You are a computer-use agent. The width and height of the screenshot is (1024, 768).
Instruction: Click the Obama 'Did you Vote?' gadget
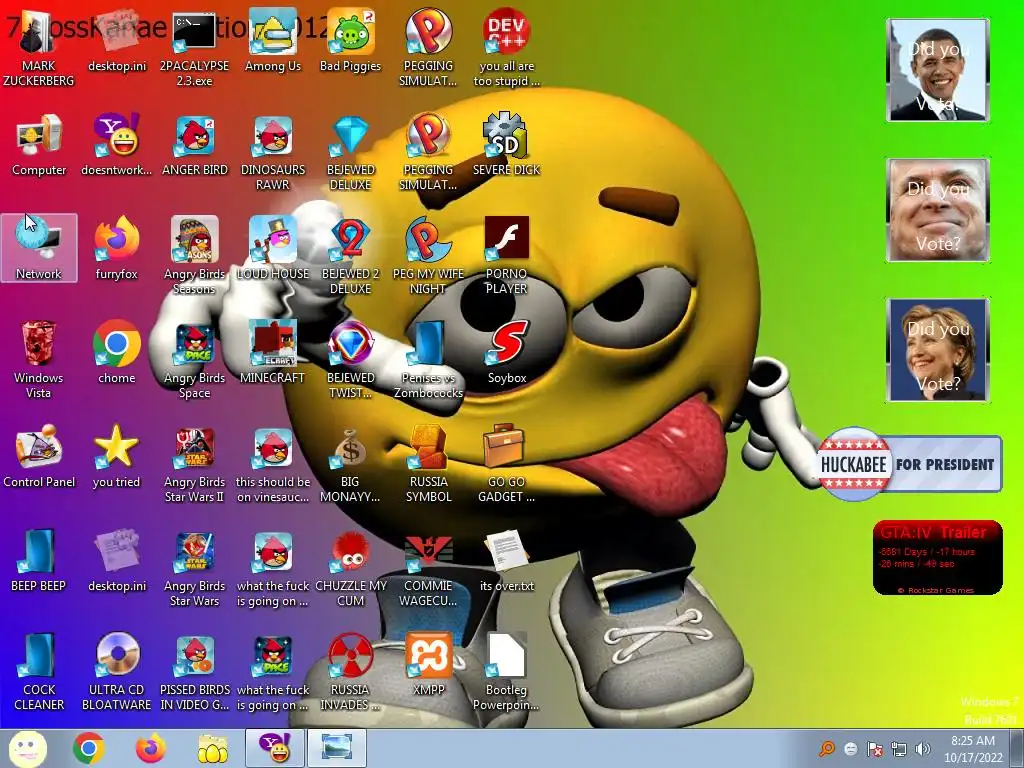pyautogui.click(x=938, y=70)
